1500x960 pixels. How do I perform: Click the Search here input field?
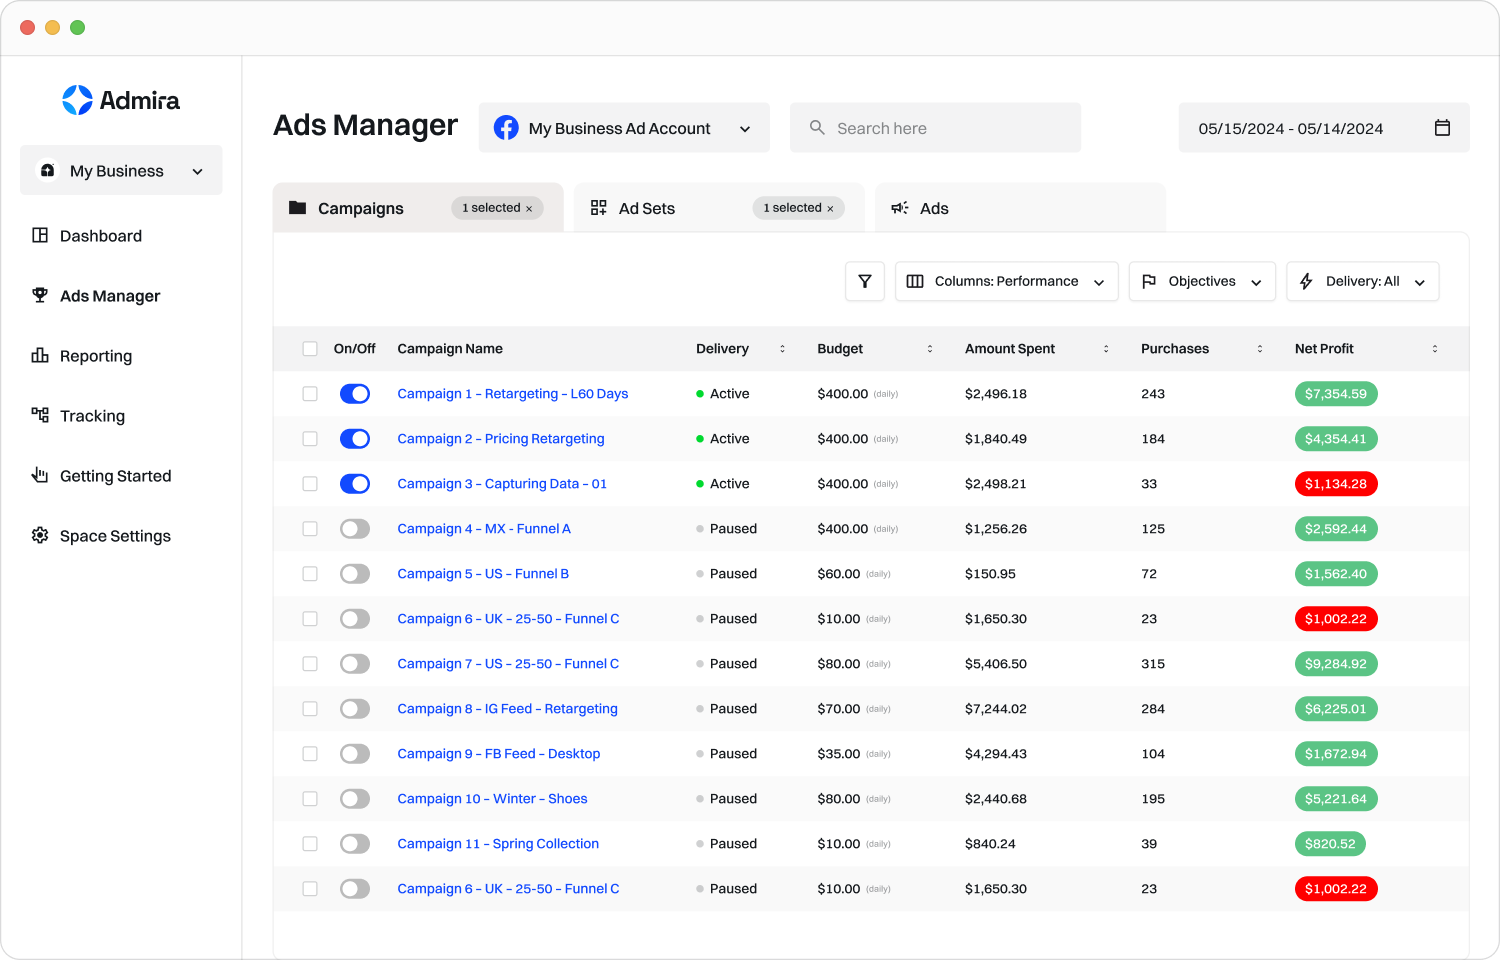[935, 128]
